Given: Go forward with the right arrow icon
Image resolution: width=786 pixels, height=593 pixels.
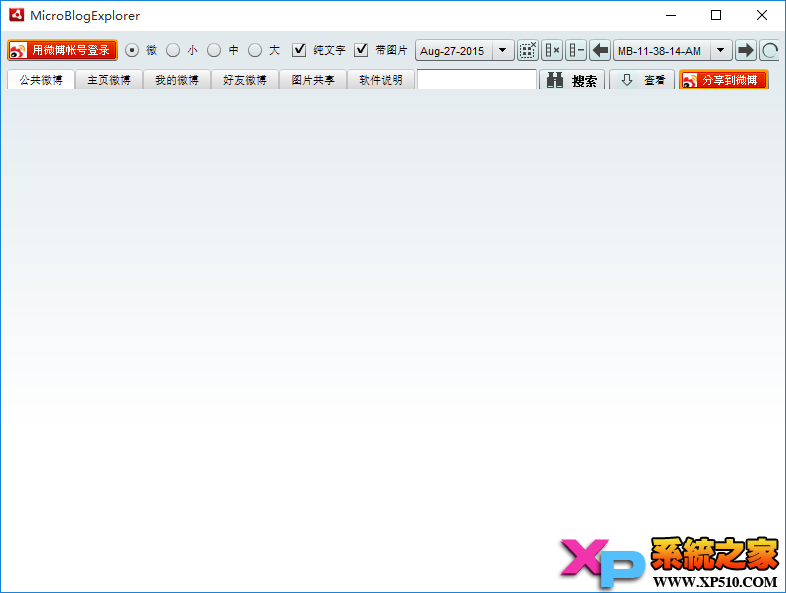Looking at the screenshot, I should click(746, 50).
